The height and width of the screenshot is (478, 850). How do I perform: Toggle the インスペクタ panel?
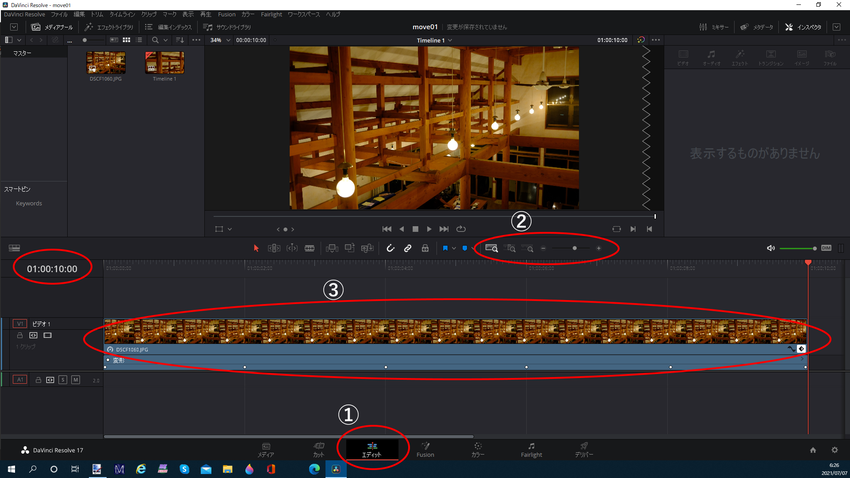click(x=803, y=27)
